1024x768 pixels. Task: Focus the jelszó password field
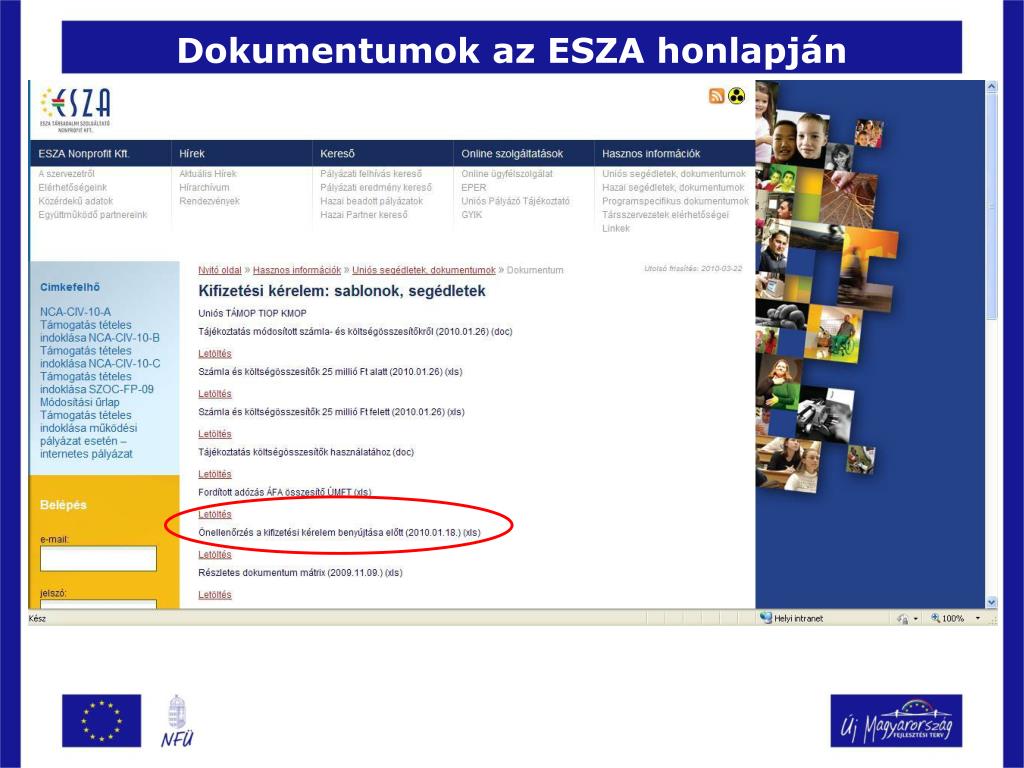point(99,605)
